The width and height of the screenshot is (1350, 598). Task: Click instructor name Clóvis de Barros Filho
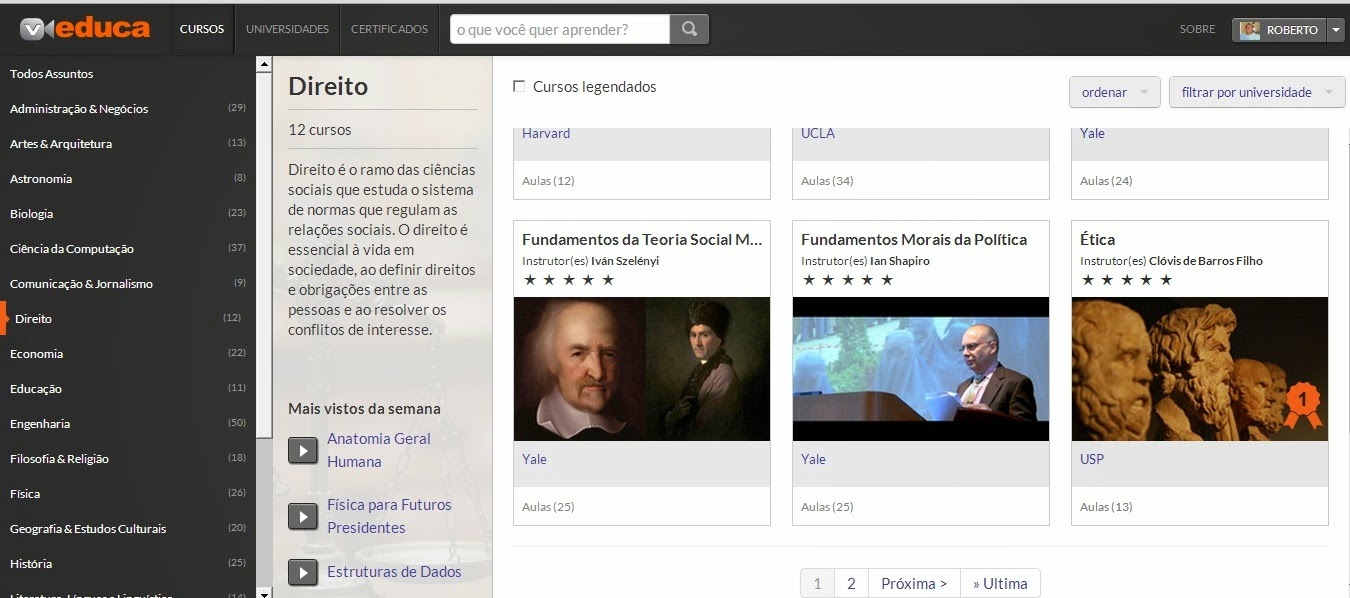[x=1206, y=261]
